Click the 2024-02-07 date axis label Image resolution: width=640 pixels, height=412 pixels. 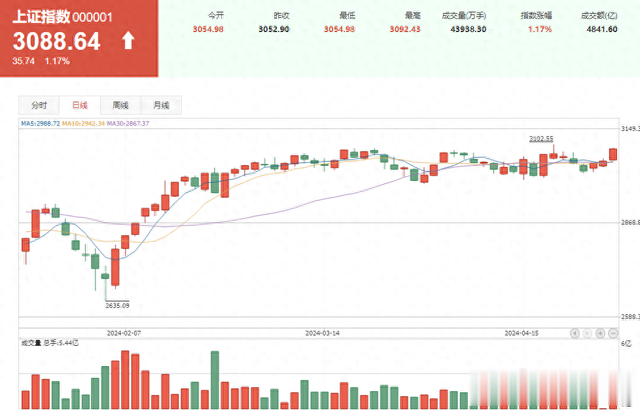coord(124,333)
